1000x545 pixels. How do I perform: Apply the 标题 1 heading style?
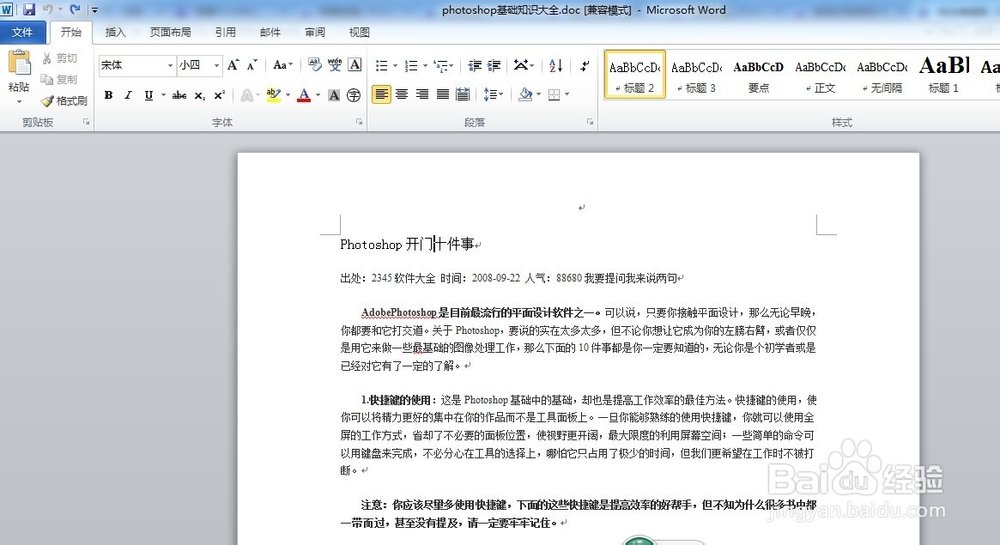pyautogui.click(x=944, y=75)
